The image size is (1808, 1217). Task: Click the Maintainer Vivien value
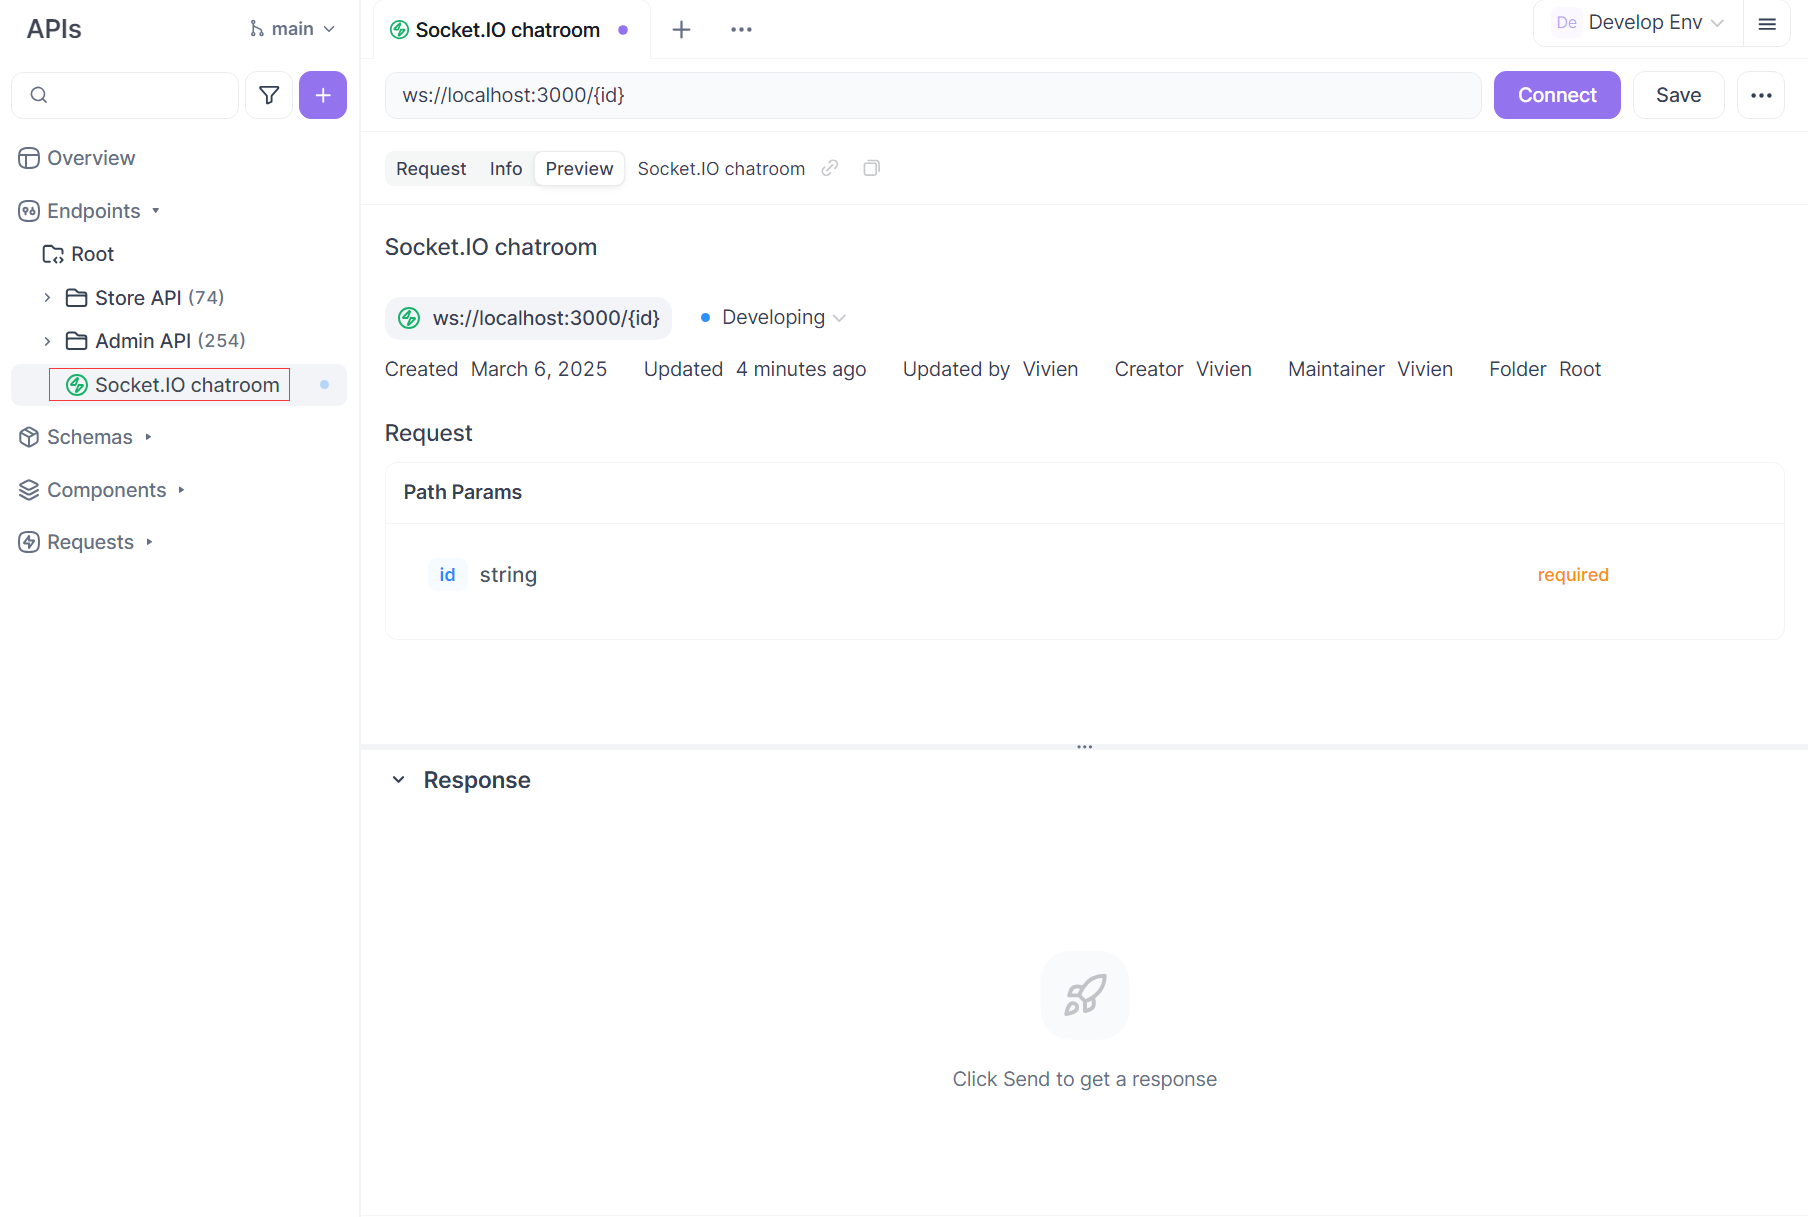pos(1425,369)
